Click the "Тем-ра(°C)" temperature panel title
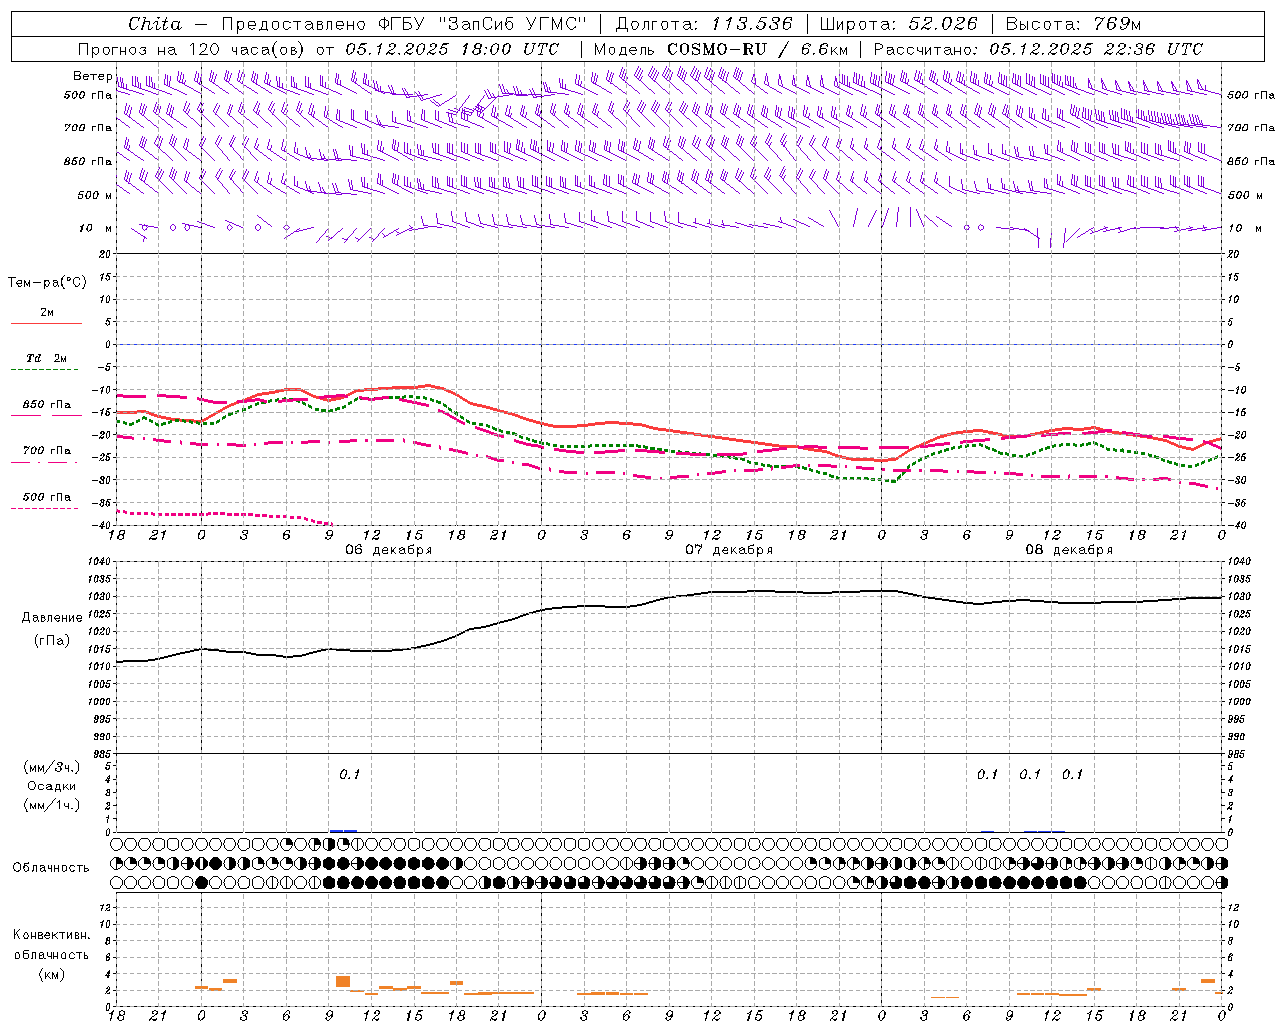Screen dimensions: 1280x1024 47,282
